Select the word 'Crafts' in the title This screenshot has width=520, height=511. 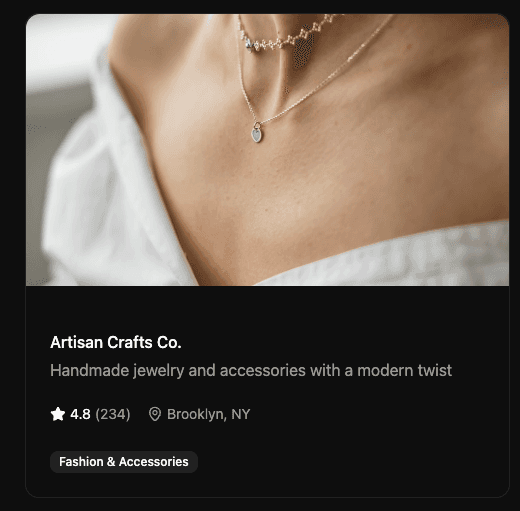pyautogui.click(x=130, y=342)
